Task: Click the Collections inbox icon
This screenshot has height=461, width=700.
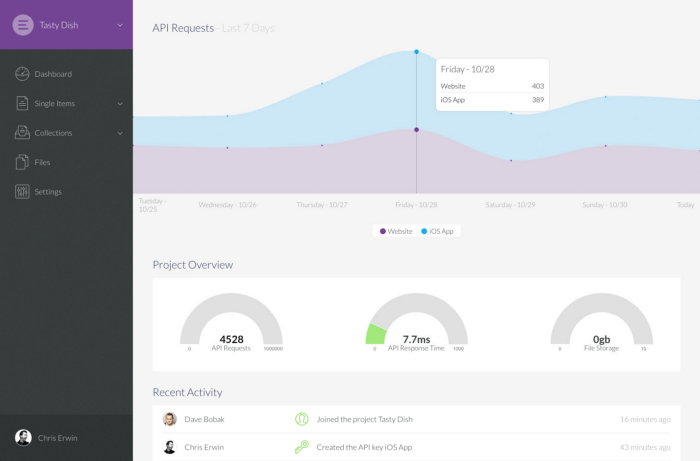Action: click(x=22, y=133)
